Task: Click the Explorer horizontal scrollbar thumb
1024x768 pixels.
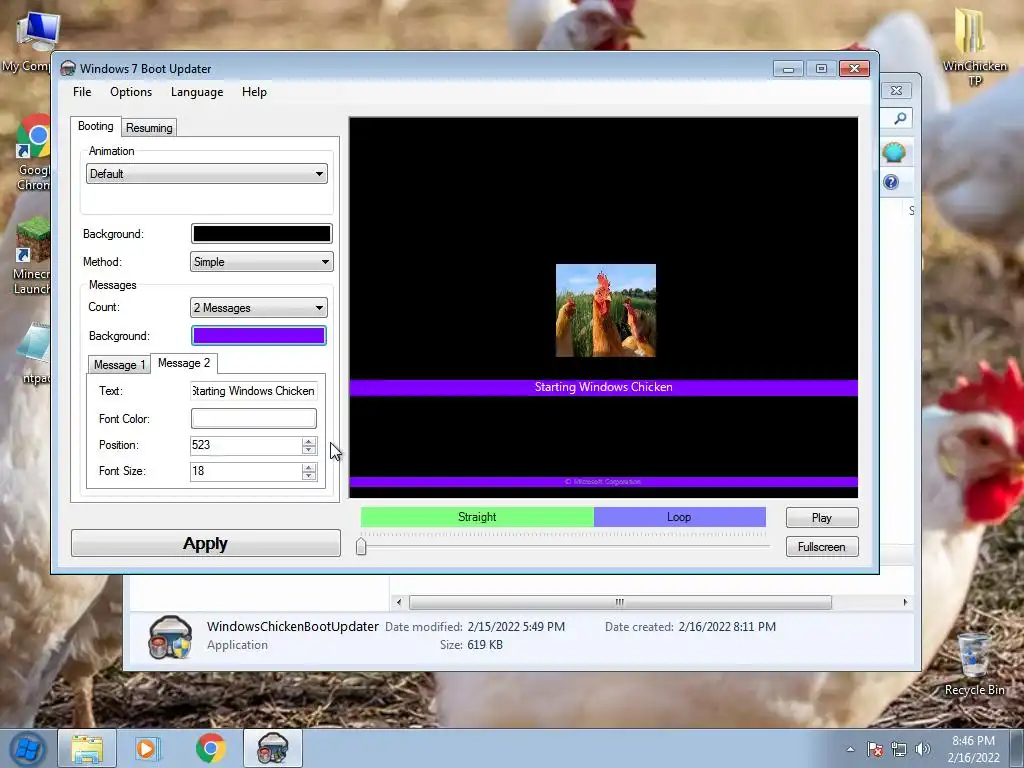Action: [x=620, y=602]
